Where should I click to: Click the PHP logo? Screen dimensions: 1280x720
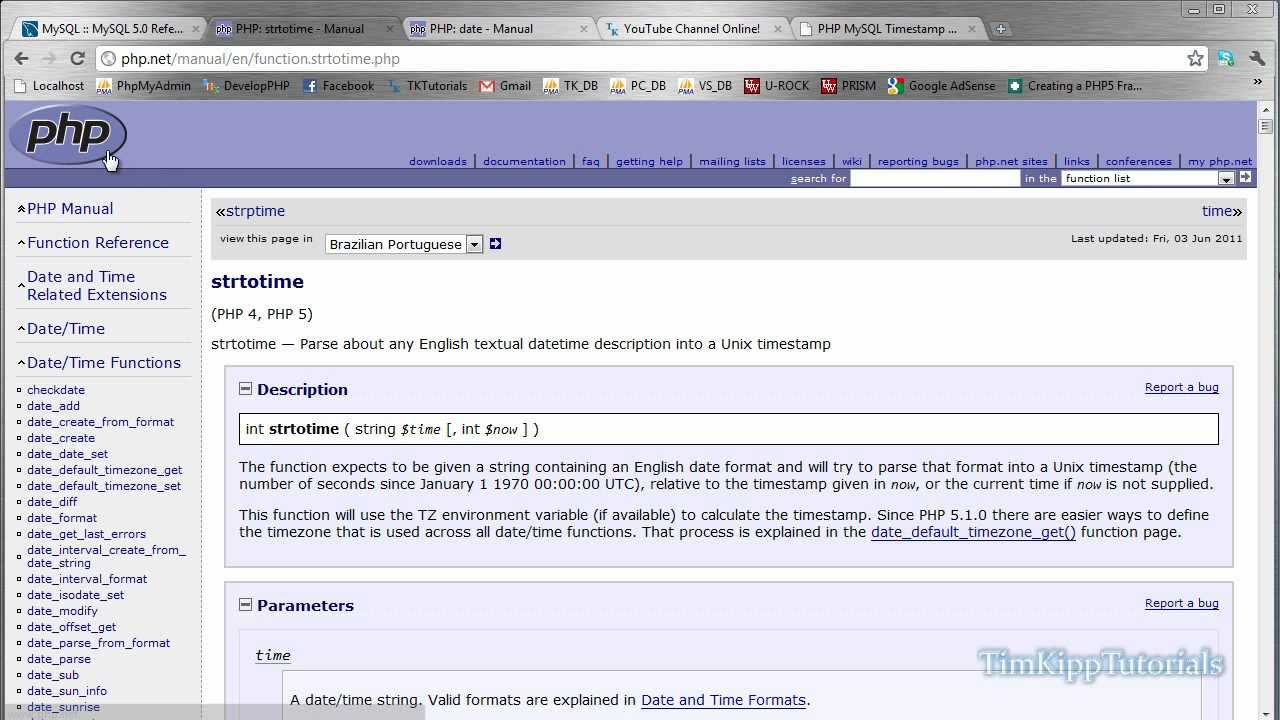(x=68, y=135)
